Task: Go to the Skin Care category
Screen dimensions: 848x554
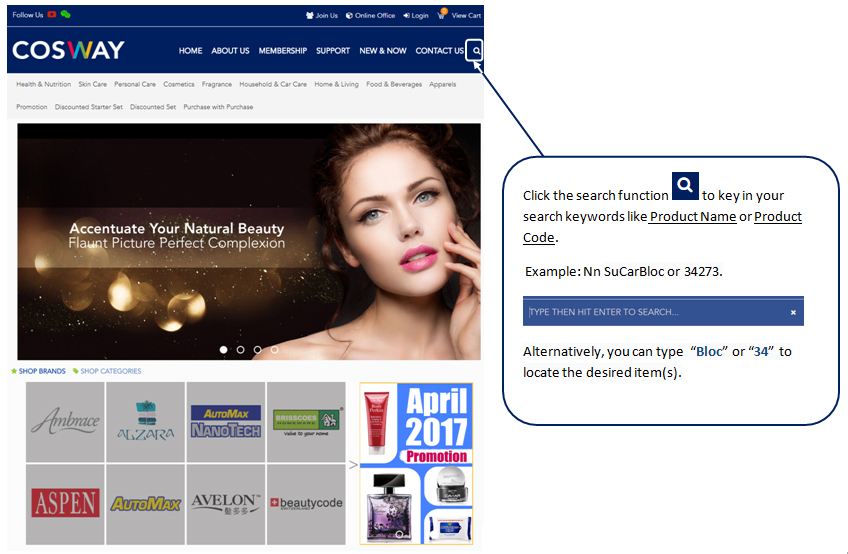Action: [92, 85]
